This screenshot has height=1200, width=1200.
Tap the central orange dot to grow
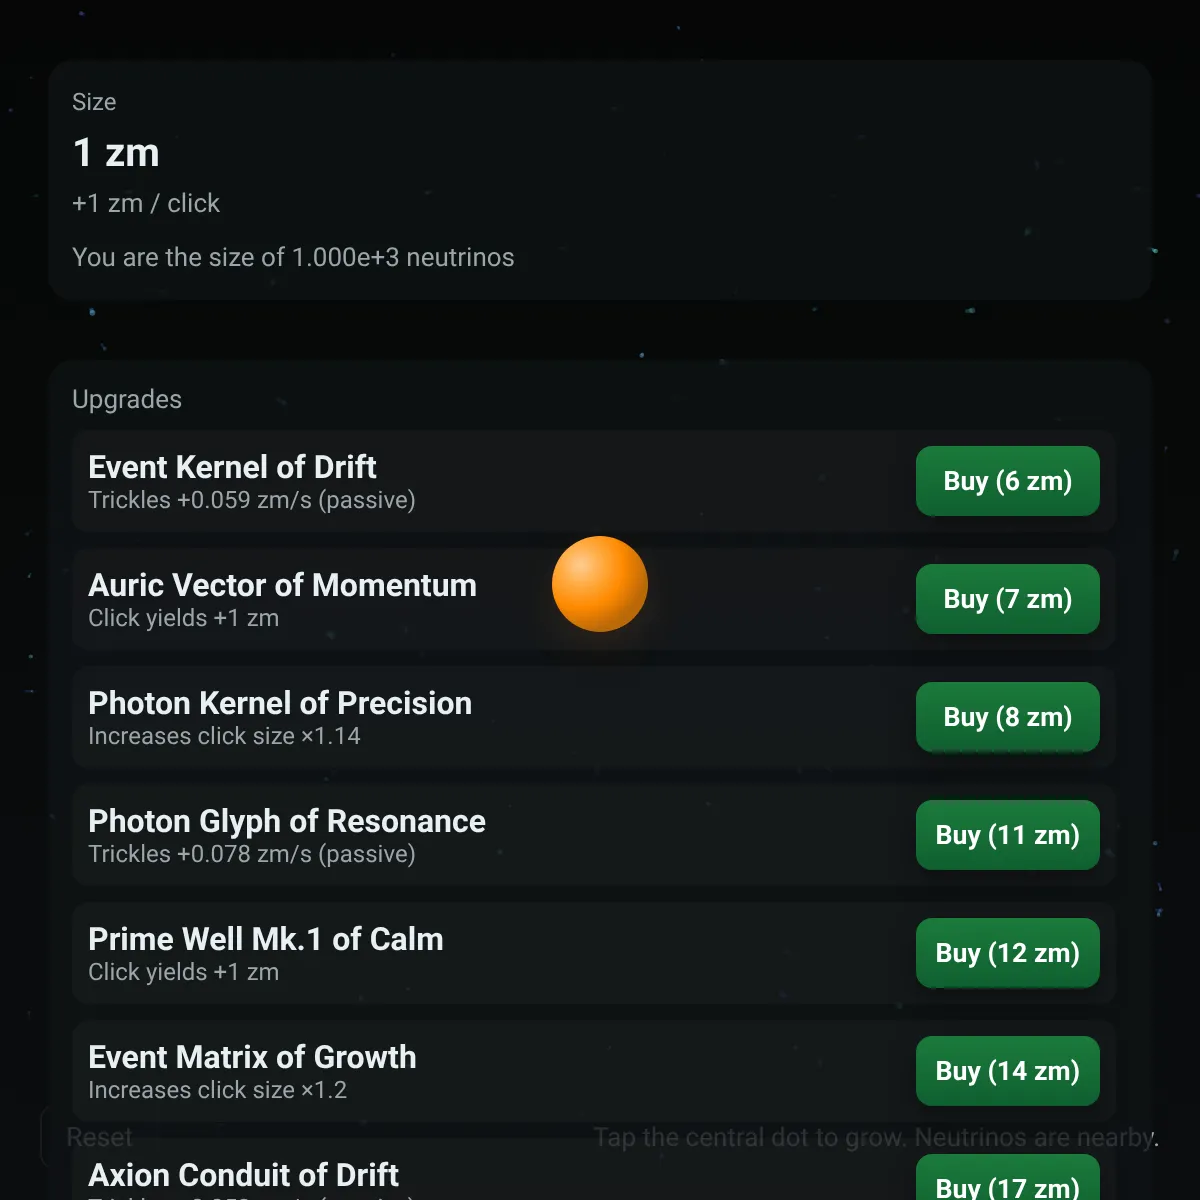coord(600,584)
